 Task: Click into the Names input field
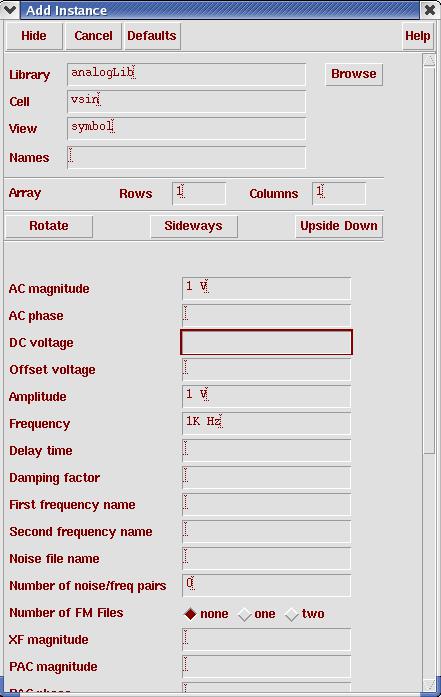coord(186,157)
